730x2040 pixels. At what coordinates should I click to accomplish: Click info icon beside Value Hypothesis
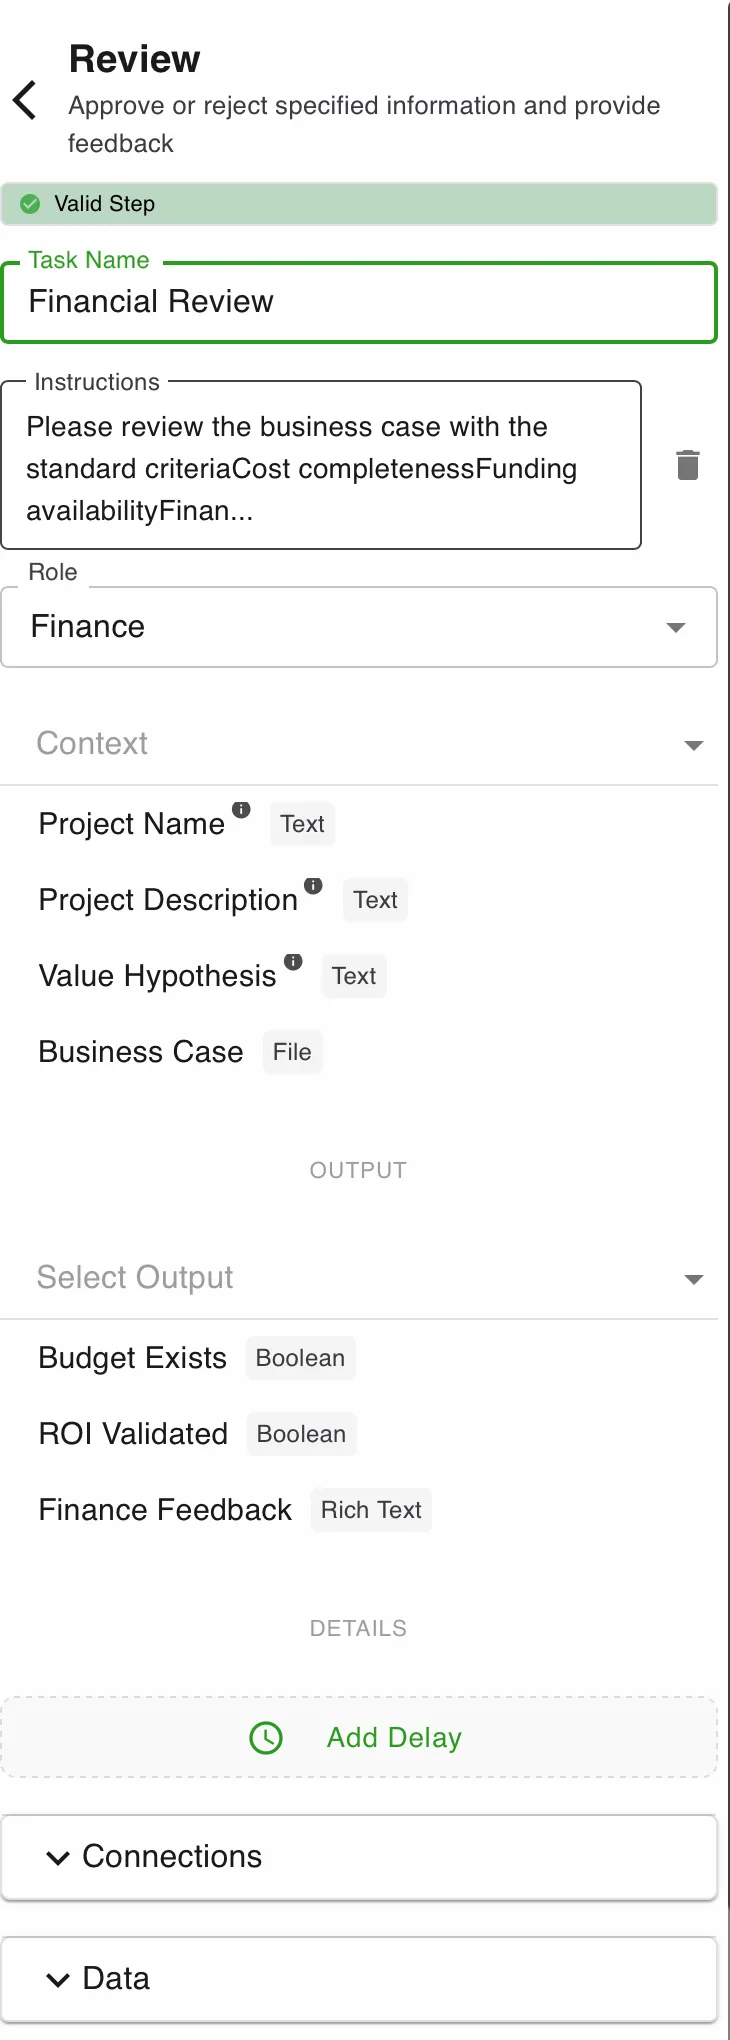click(293, 962)
